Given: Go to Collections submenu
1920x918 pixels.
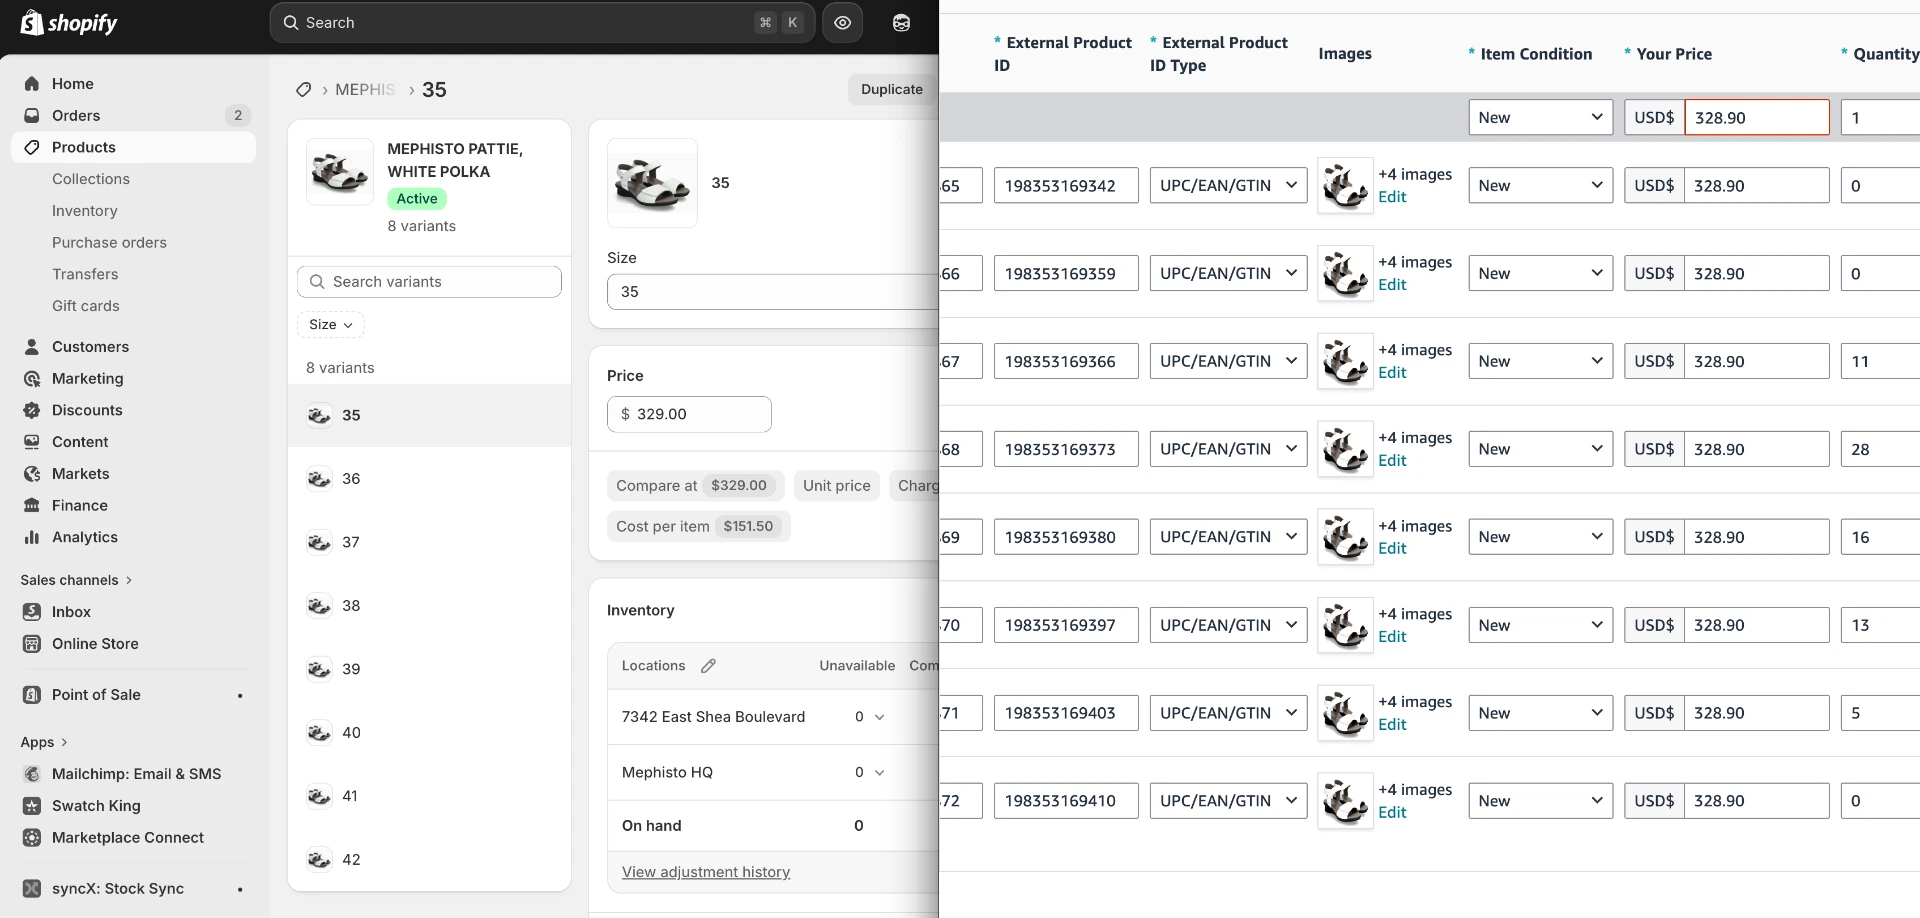Looking at the screenshot, I should [x=91, y=179].
